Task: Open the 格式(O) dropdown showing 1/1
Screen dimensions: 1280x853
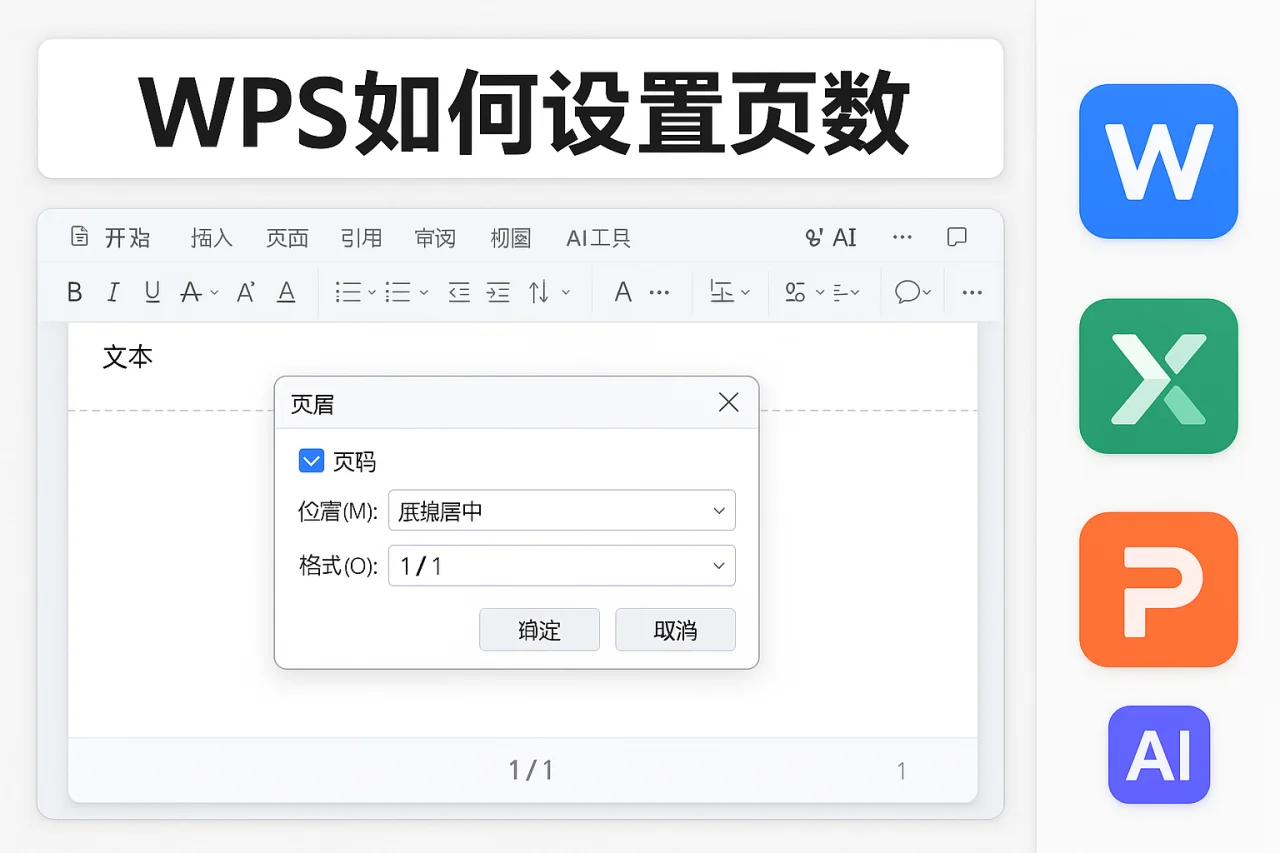Action: (561, 565)
